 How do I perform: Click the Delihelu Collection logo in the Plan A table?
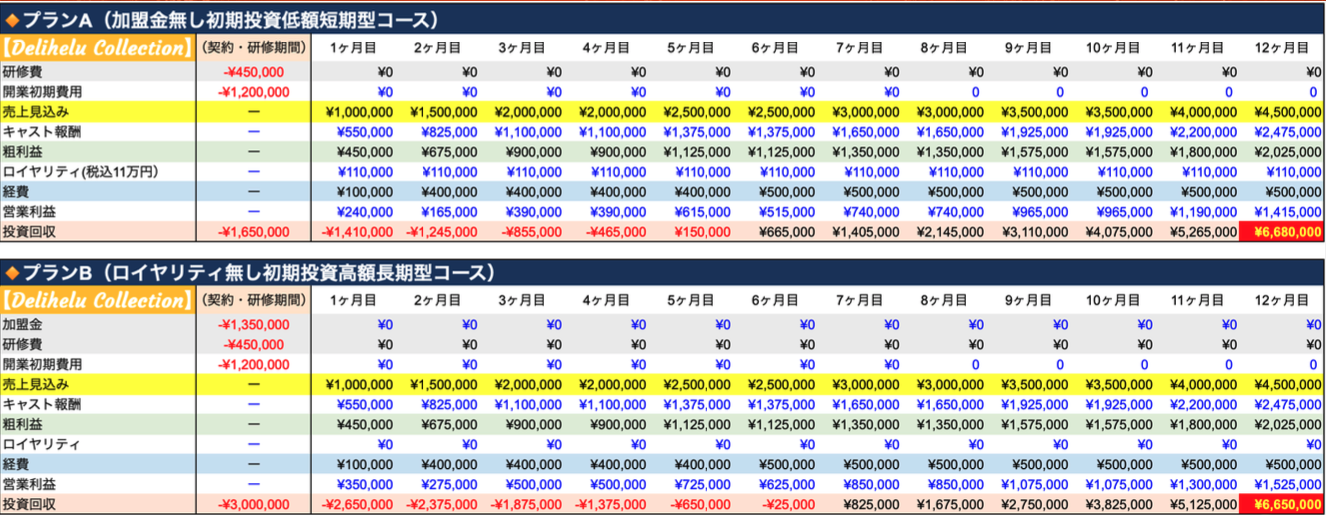[x=96, y=47]
